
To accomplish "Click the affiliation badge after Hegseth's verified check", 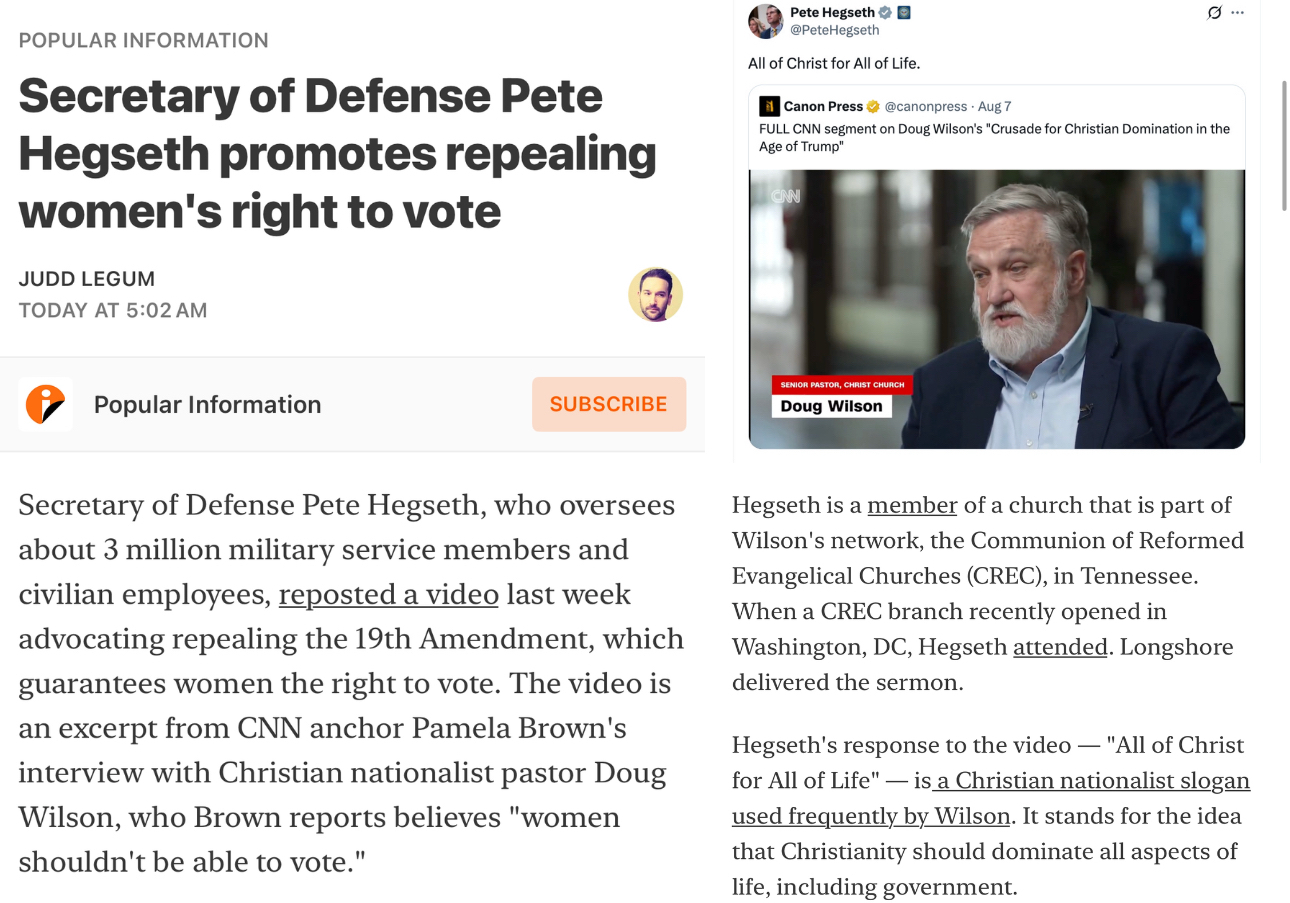I will tap(904, 13).
